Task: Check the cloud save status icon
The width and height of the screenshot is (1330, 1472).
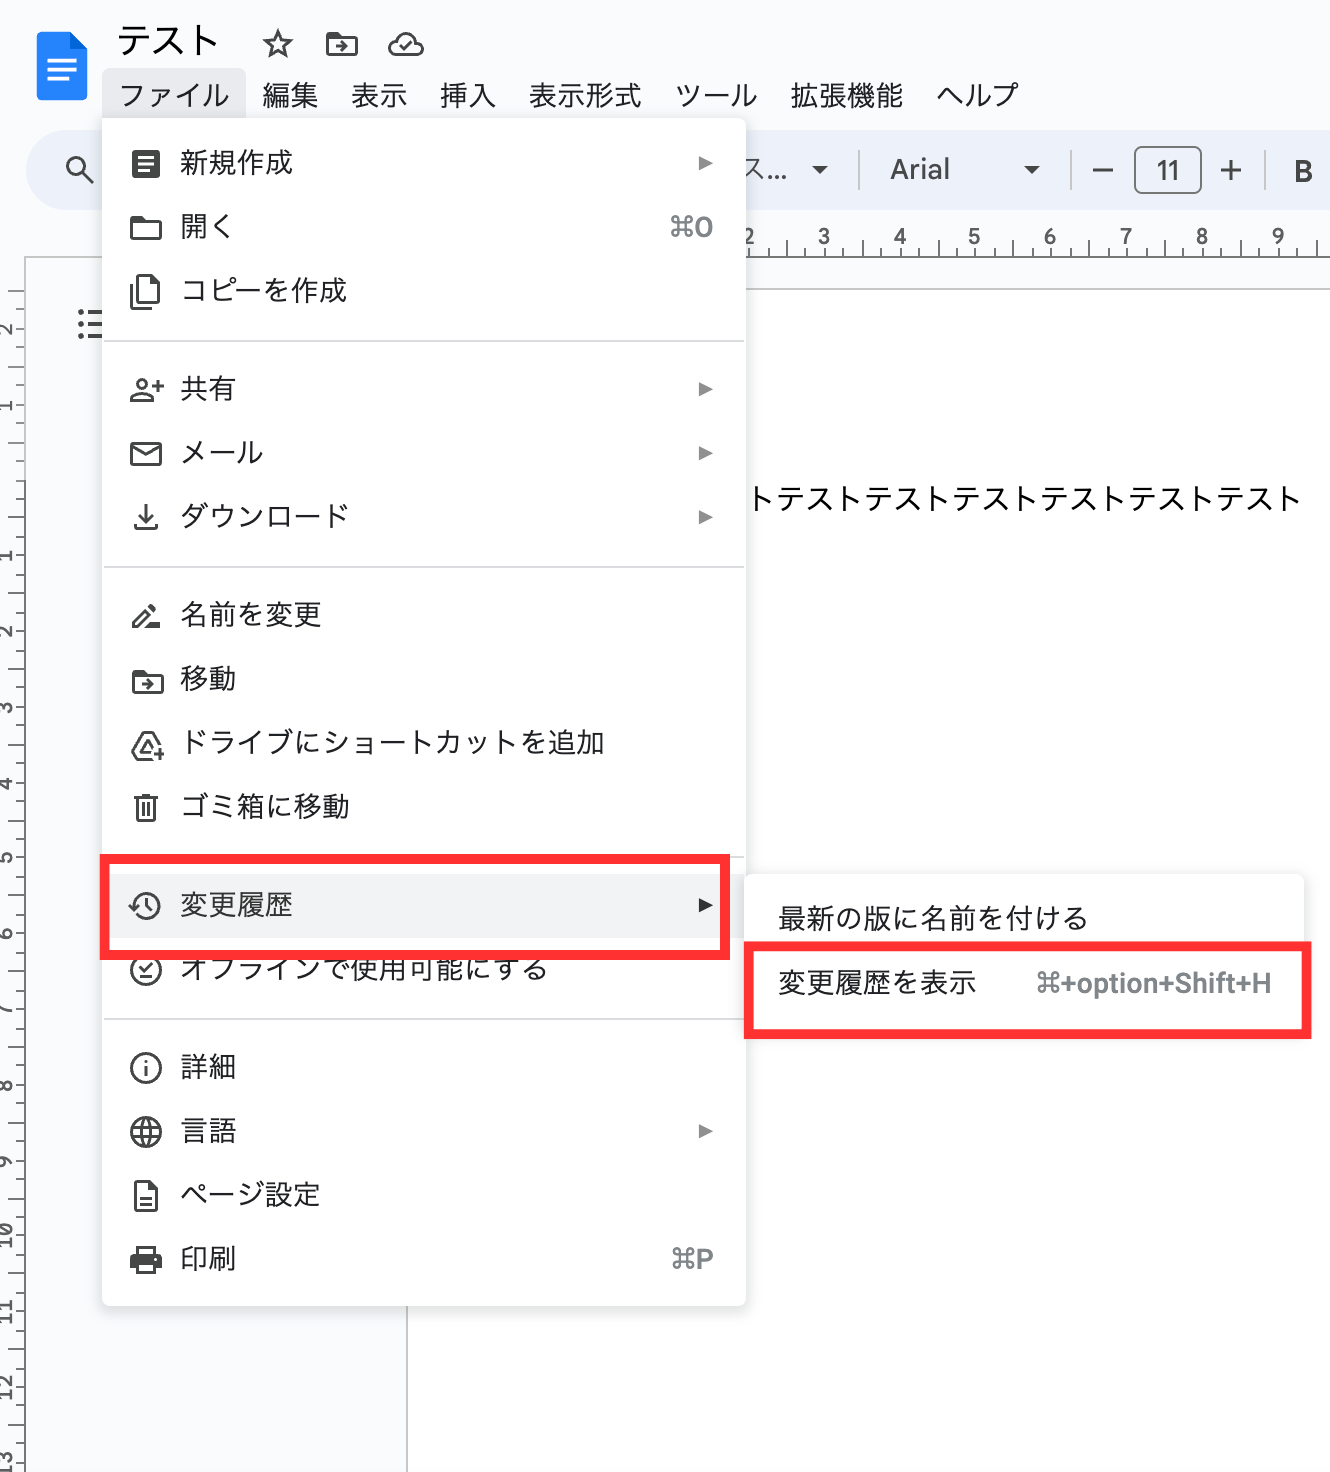Action: (x=405, y=44)
